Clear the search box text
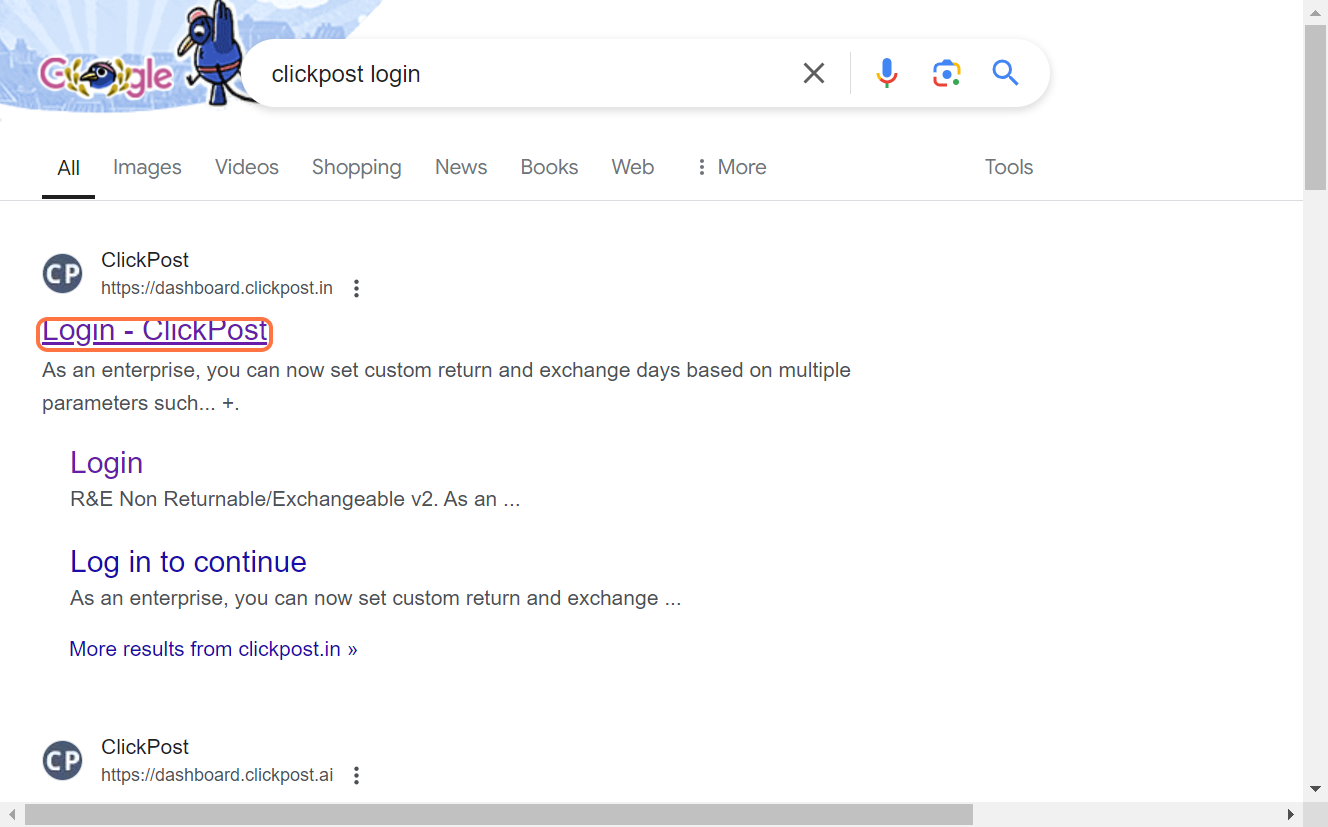The image size is (1328, 827). click(814, 73)
